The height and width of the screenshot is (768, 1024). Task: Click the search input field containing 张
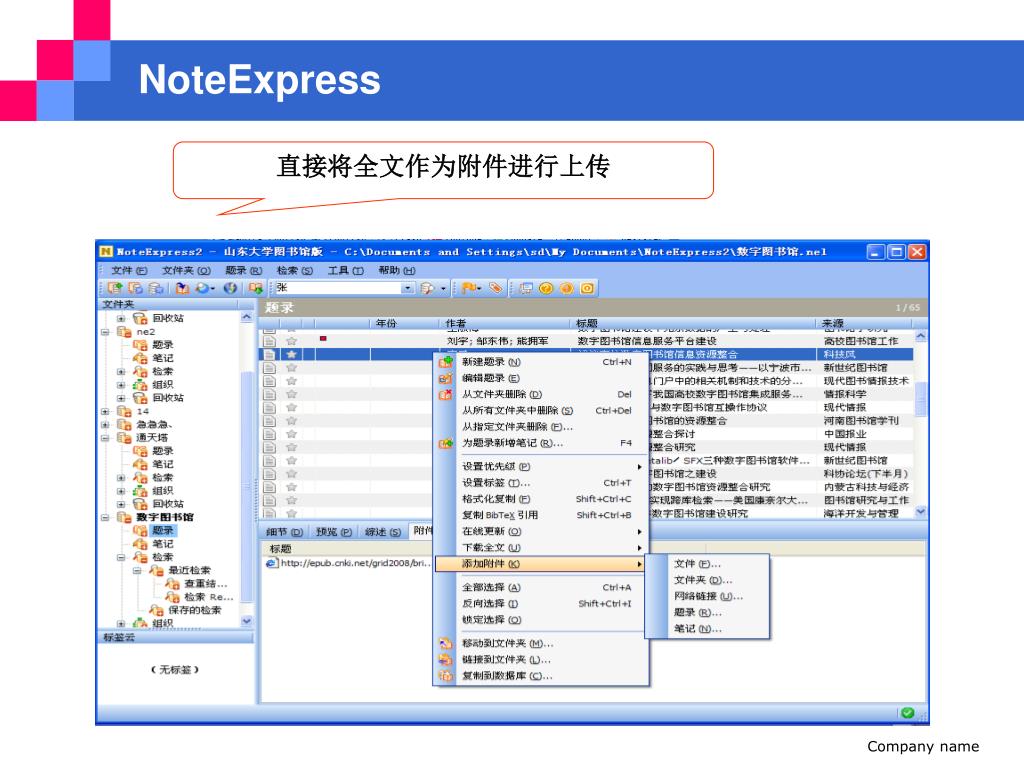point(338,288)
